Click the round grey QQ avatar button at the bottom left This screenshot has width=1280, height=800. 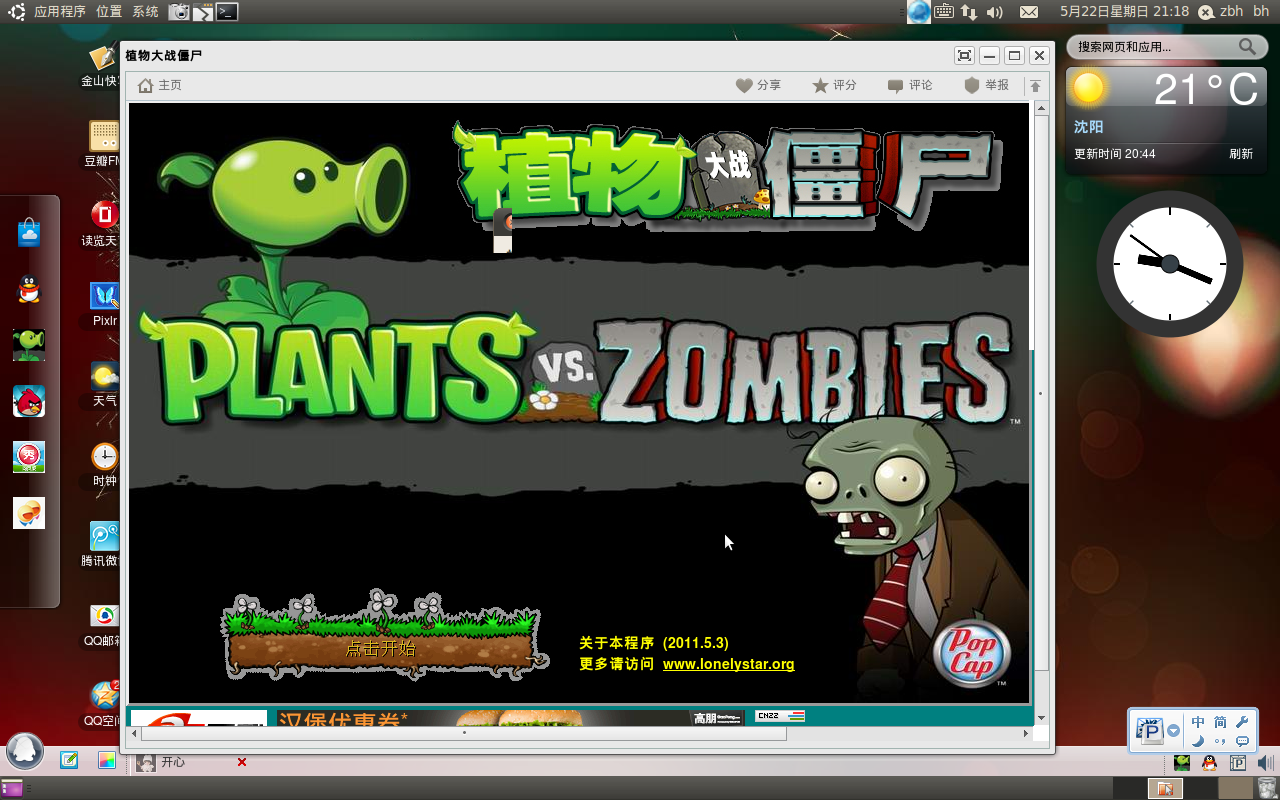pyautogui.click(x=25, y=751)
